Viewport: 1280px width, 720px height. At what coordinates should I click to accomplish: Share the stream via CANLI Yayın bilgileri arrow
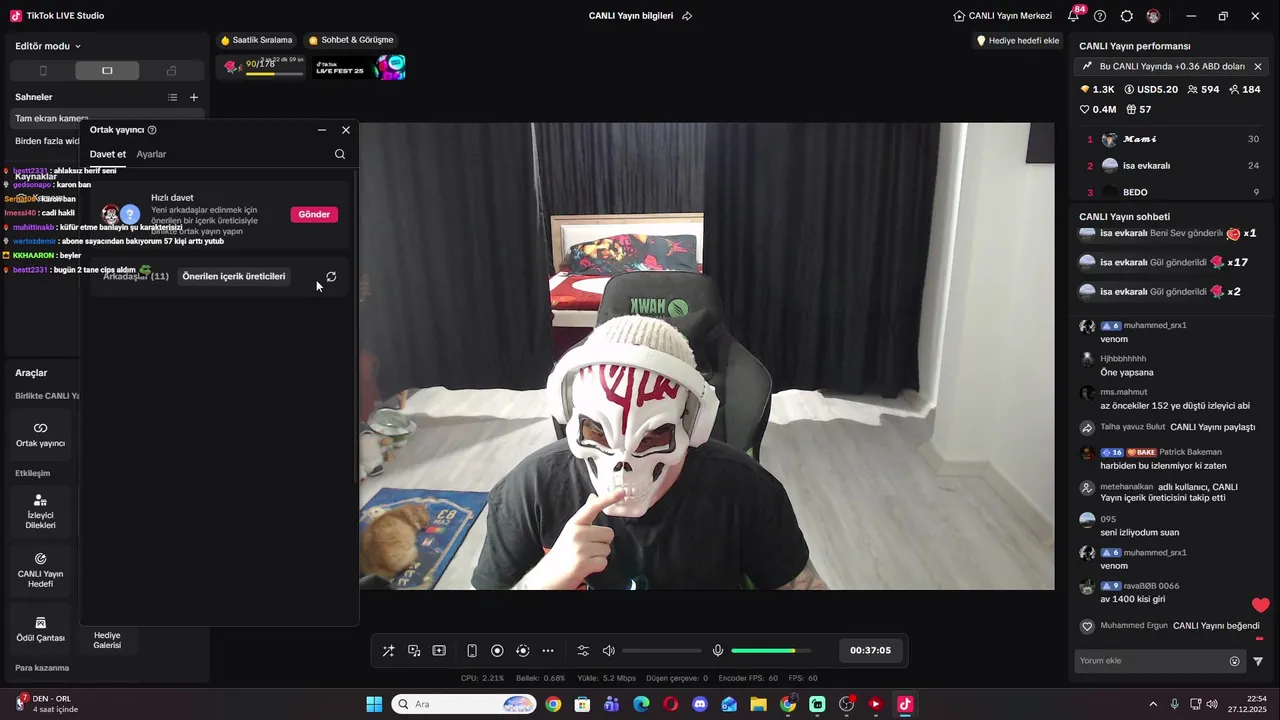click(x=687, y=16)
